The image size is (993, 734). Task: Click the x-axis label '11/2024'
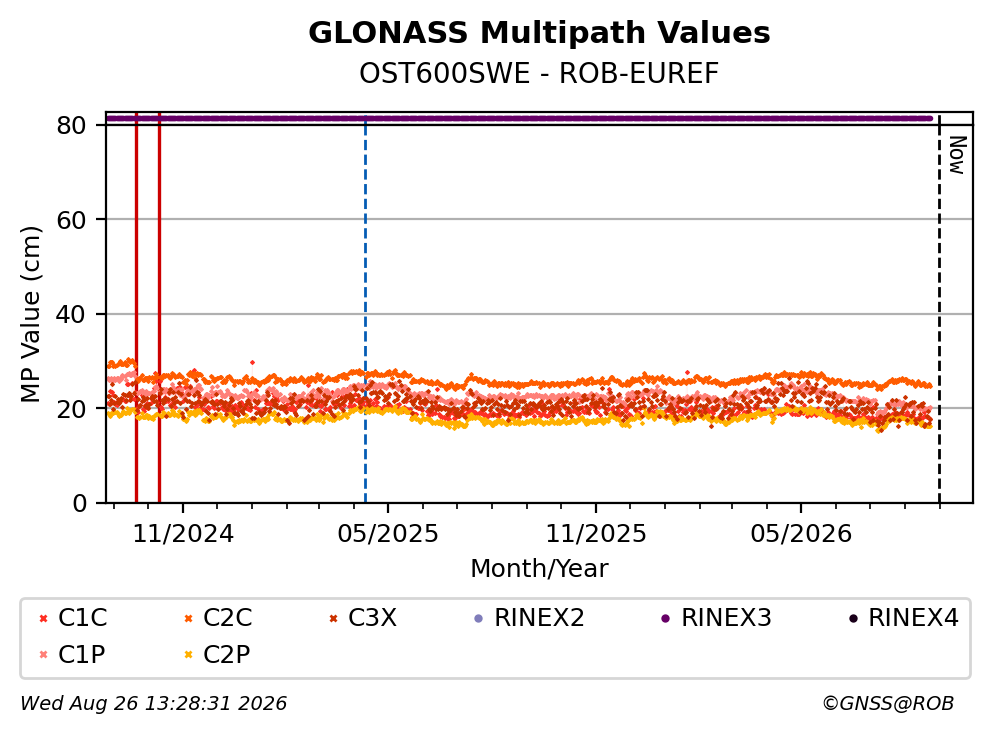point(183,534)
